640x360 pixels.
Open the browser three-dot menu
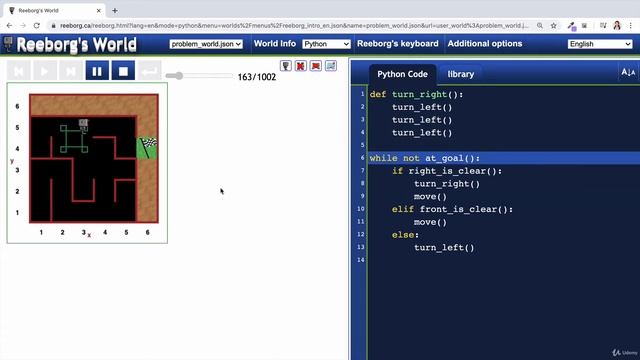pyautogui.click(x=631, y=25)
